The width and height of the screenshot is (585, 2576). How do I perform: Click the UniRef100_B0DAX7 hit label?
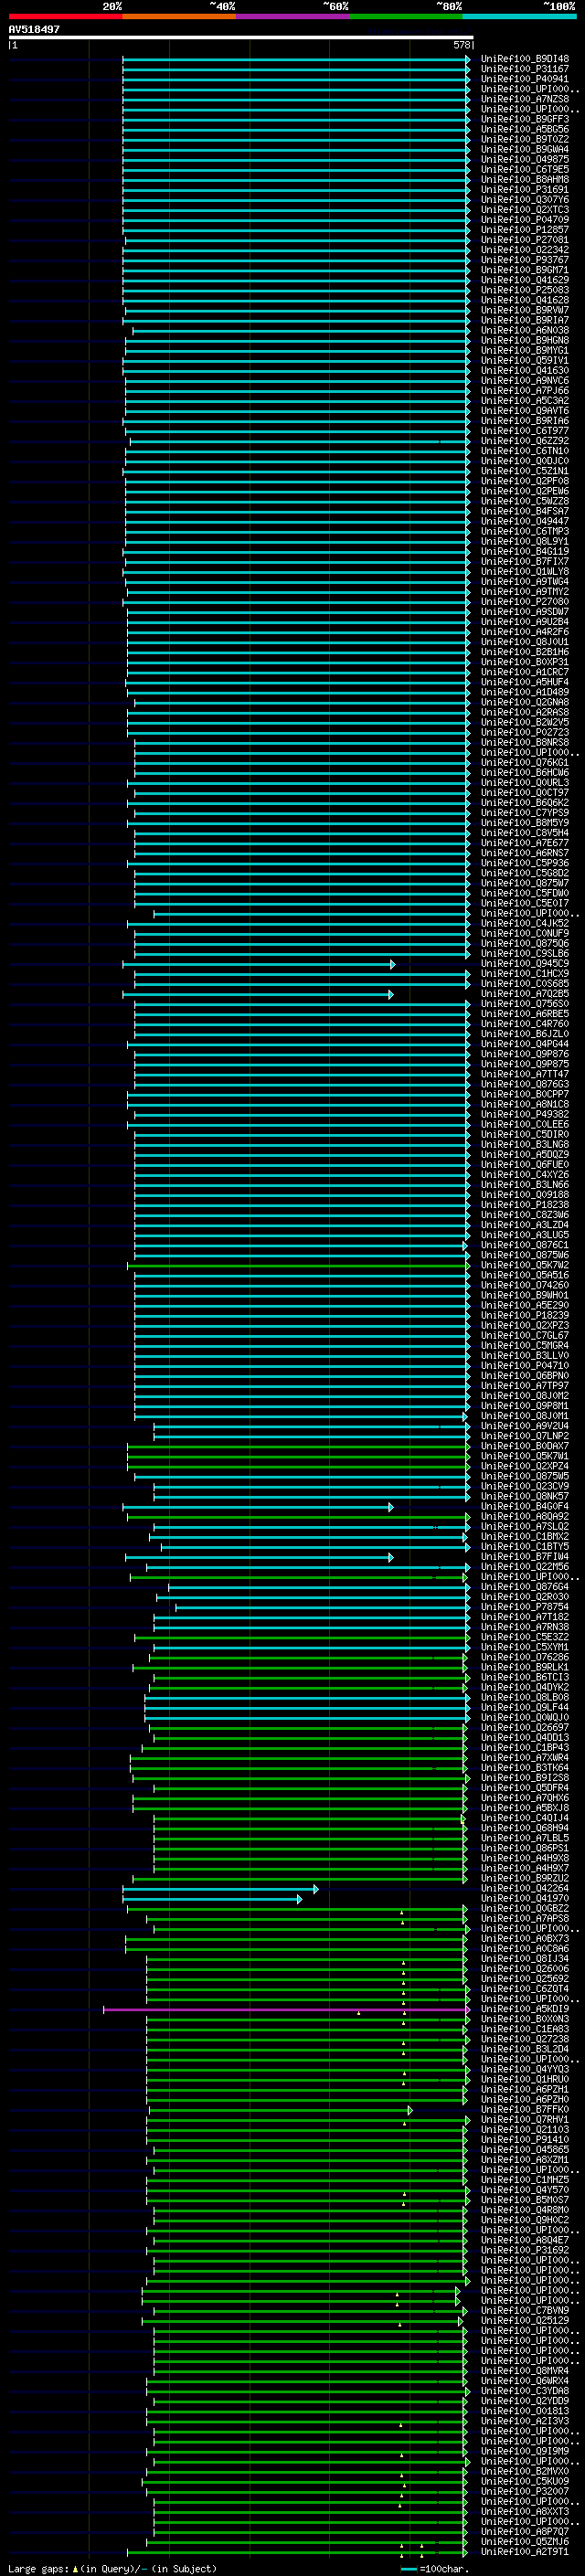tap(524, 1446)
